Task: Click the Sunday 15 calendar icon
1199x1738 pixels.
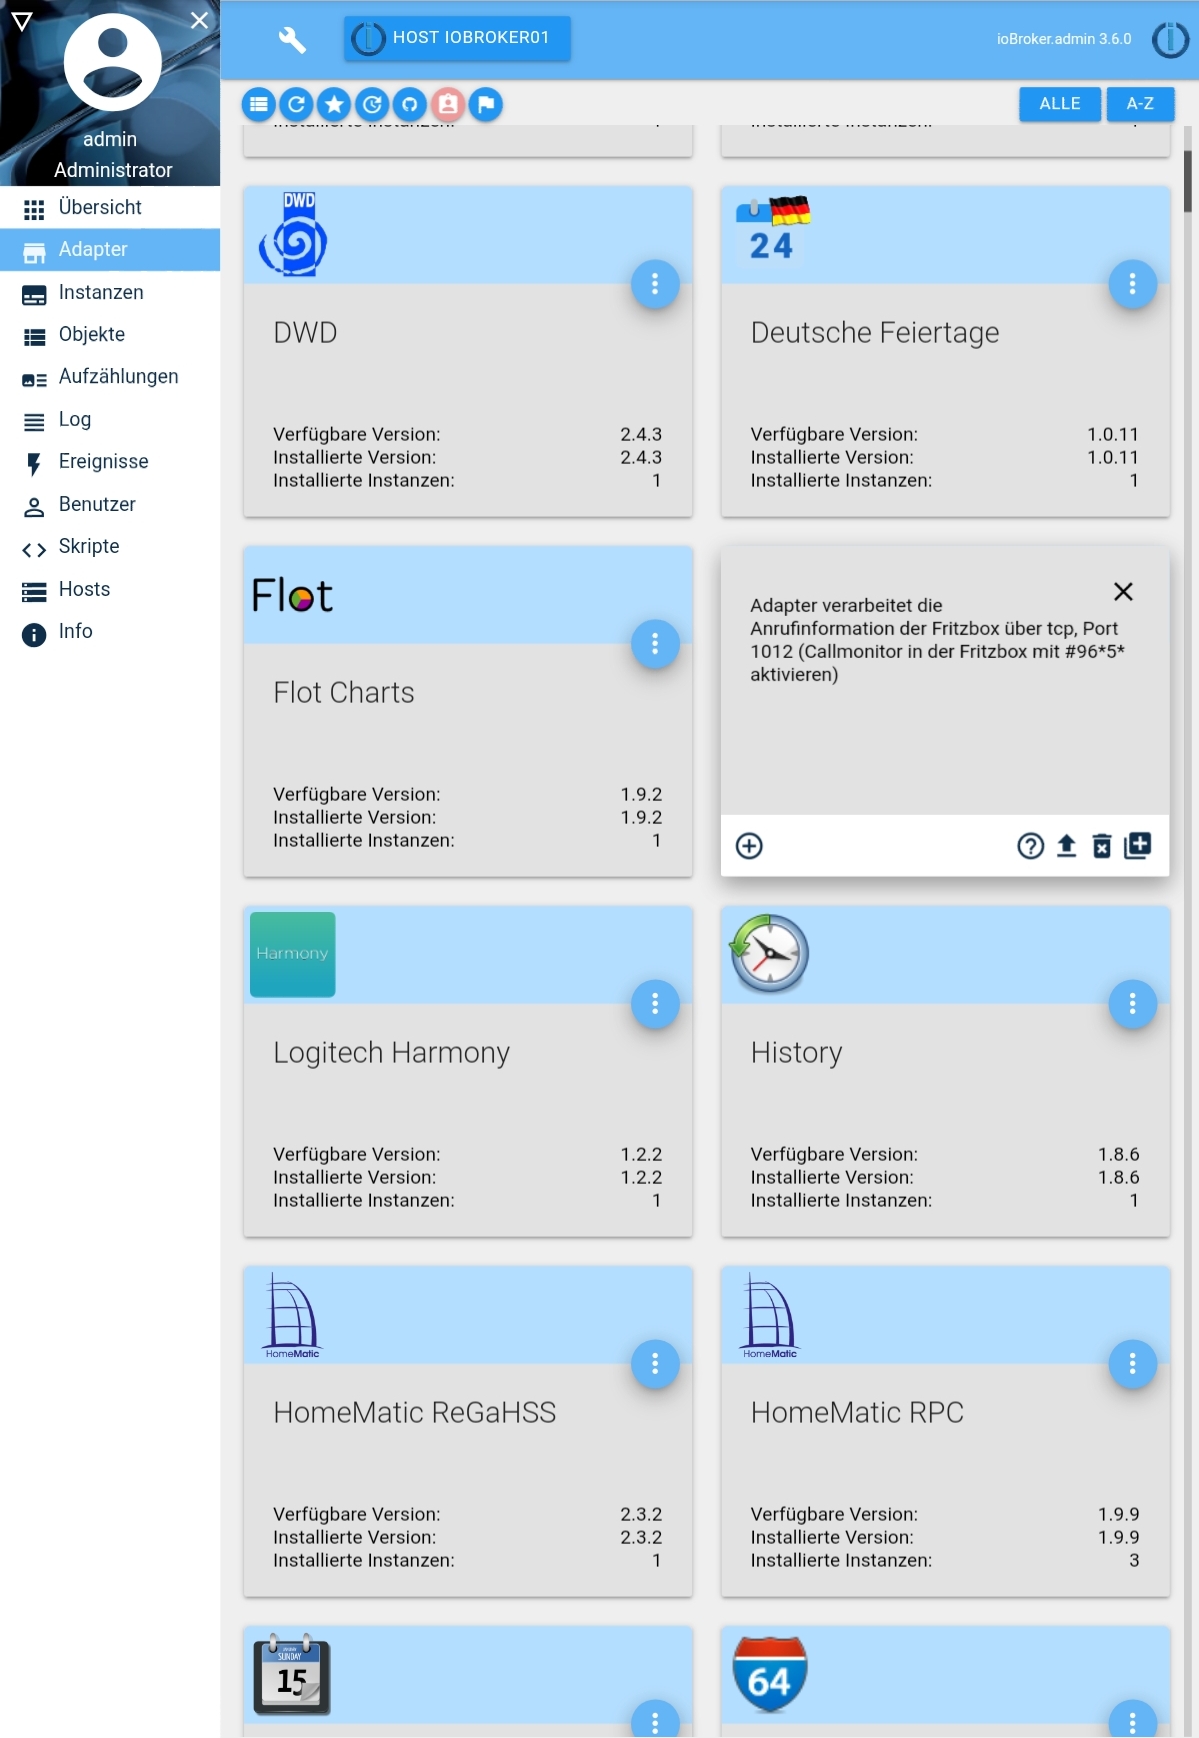Action: tap(291, 1674)
